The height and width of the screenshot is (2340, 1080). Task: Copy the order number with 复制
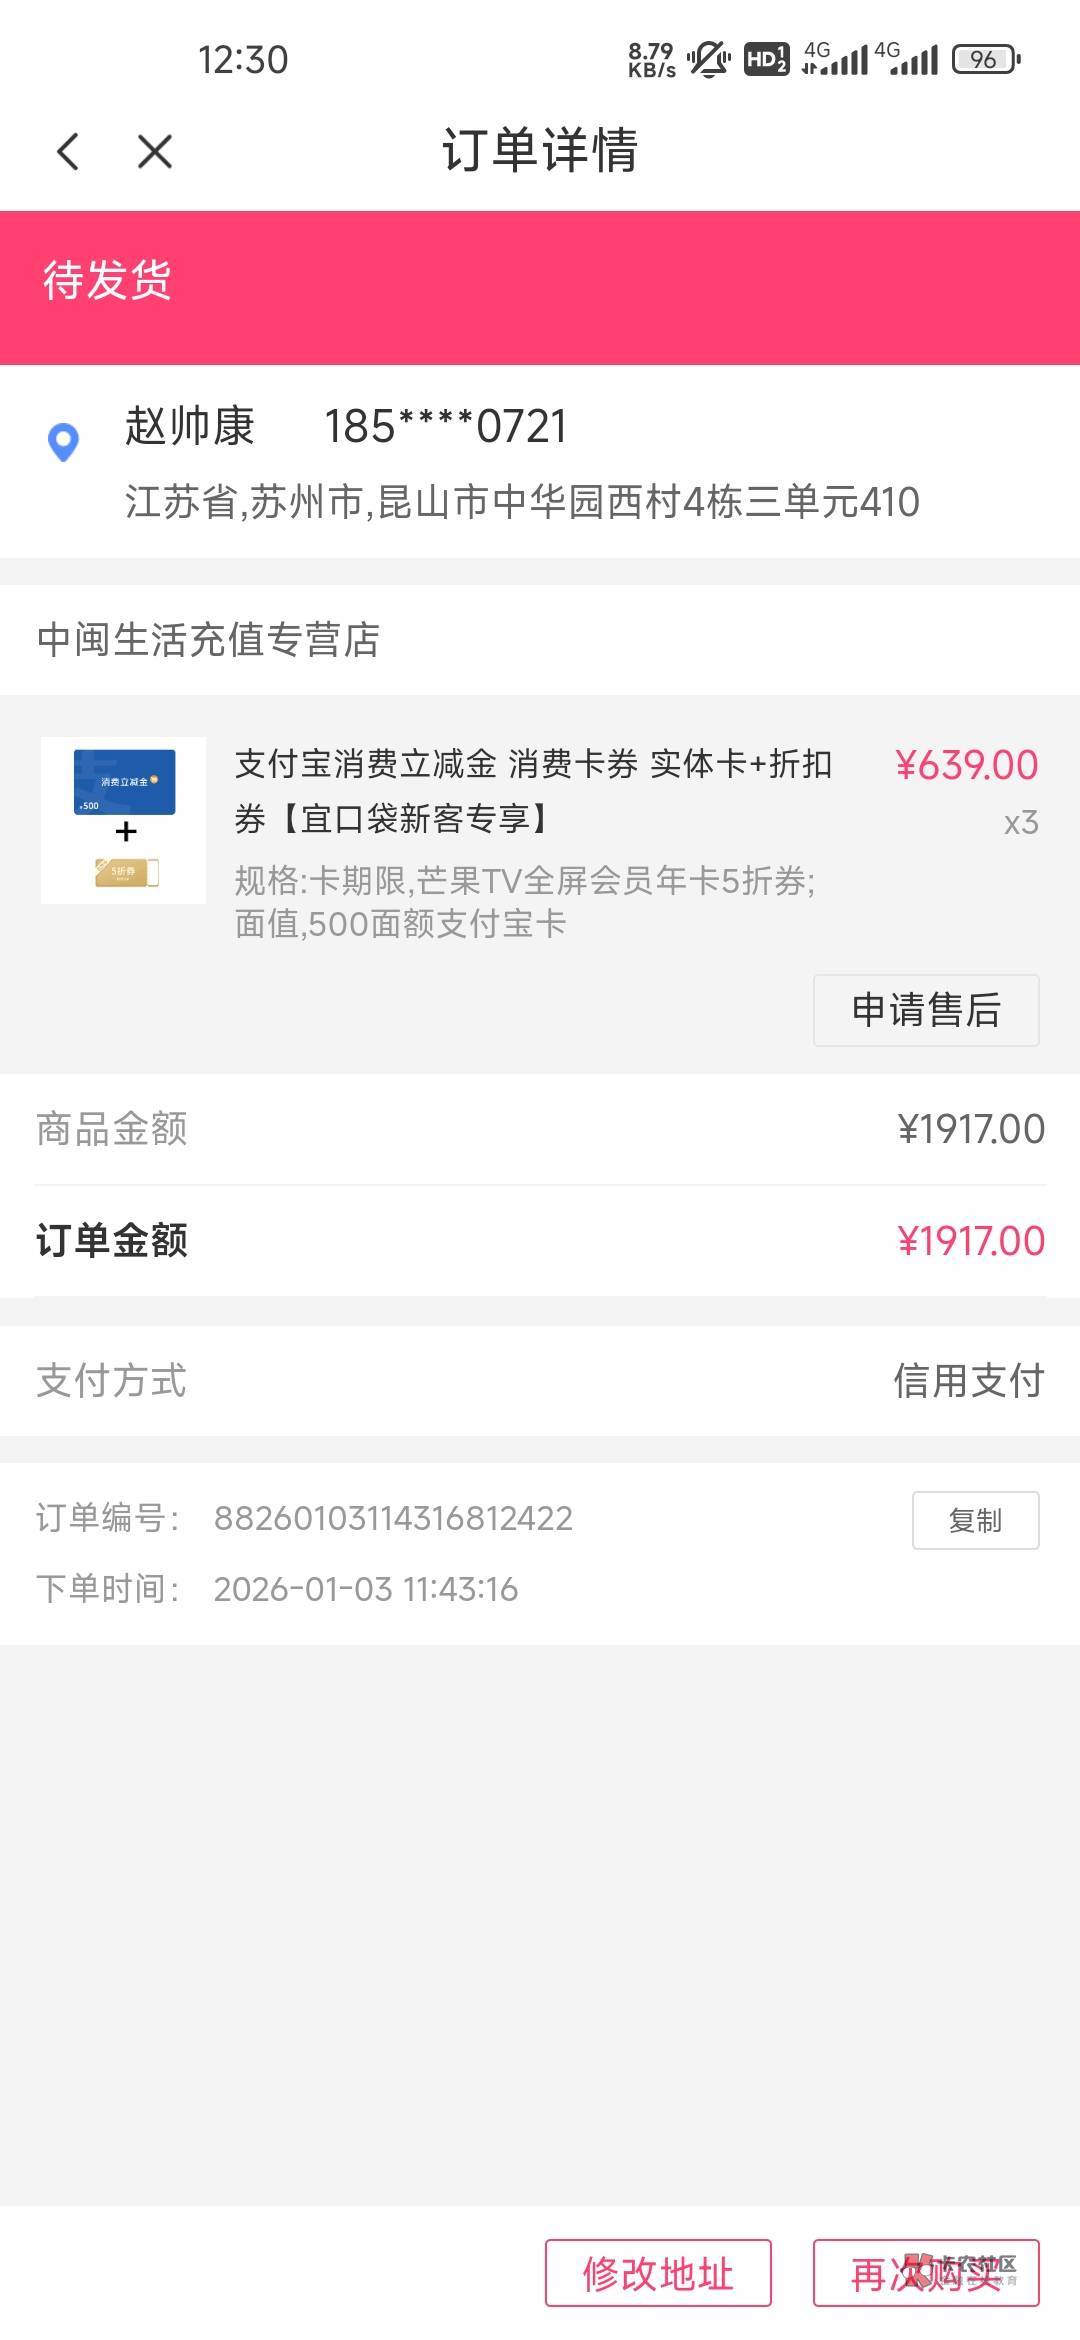click(975, 1520)
